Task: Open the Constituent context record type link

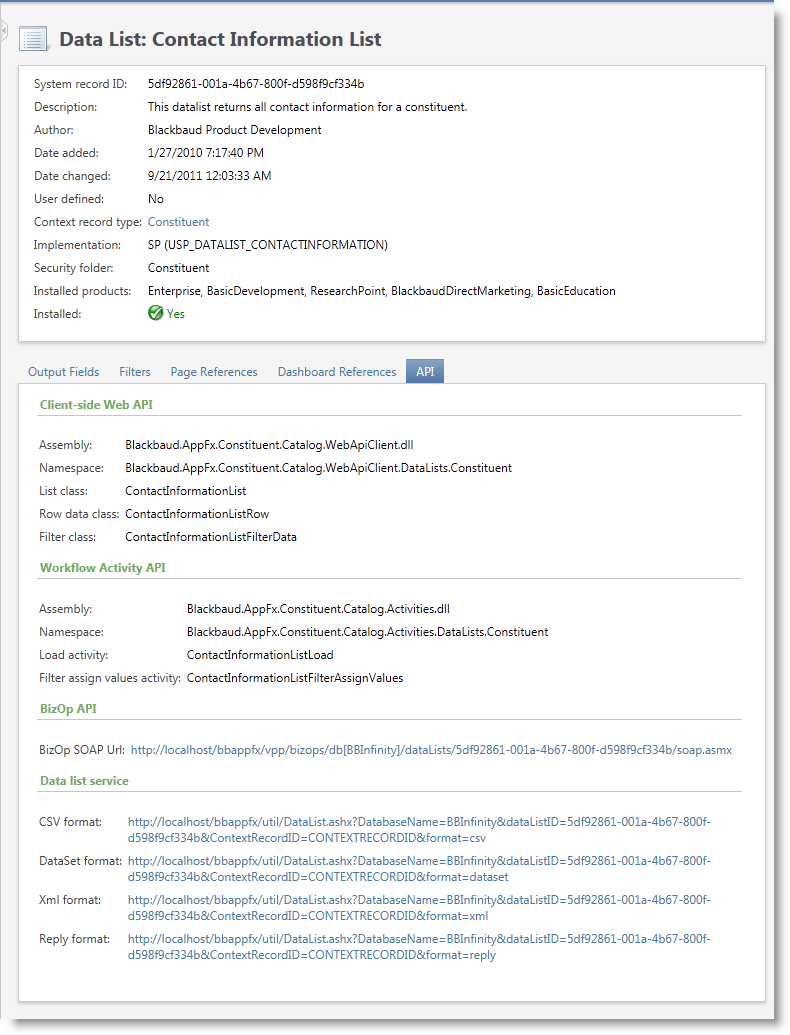Action: tap(178, 222)
